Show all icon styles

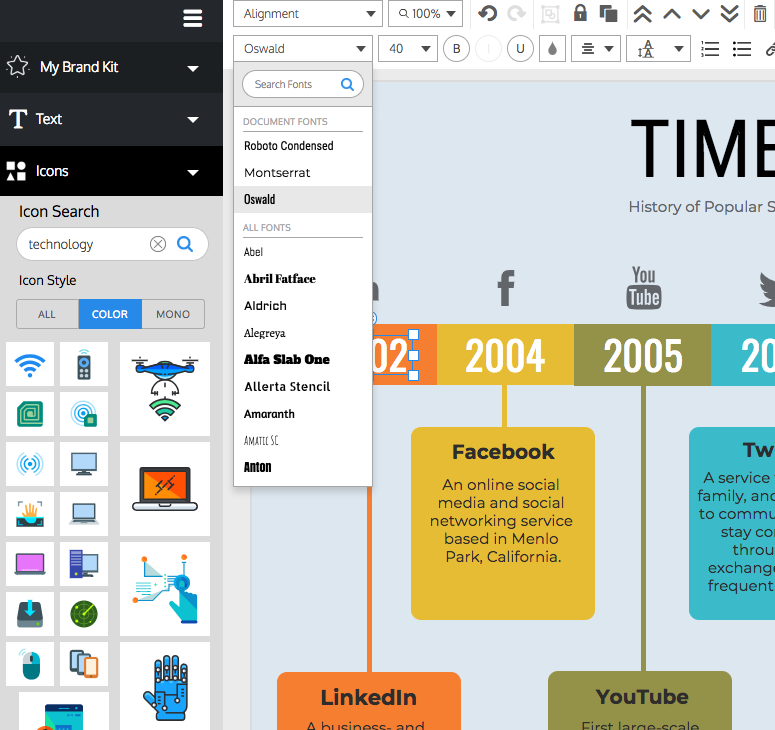(x=47, y=314)
